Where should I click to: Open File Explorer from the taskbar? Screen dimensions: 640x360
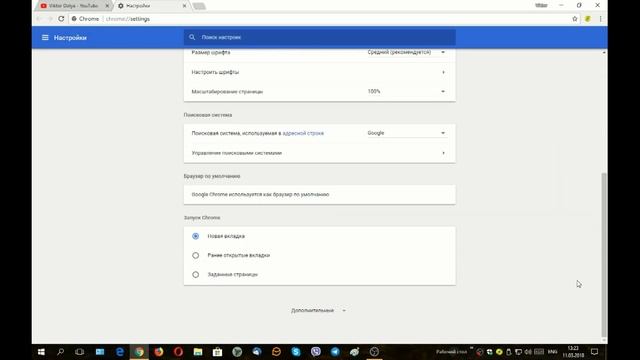pyautogui.click(x=198, y=352)
